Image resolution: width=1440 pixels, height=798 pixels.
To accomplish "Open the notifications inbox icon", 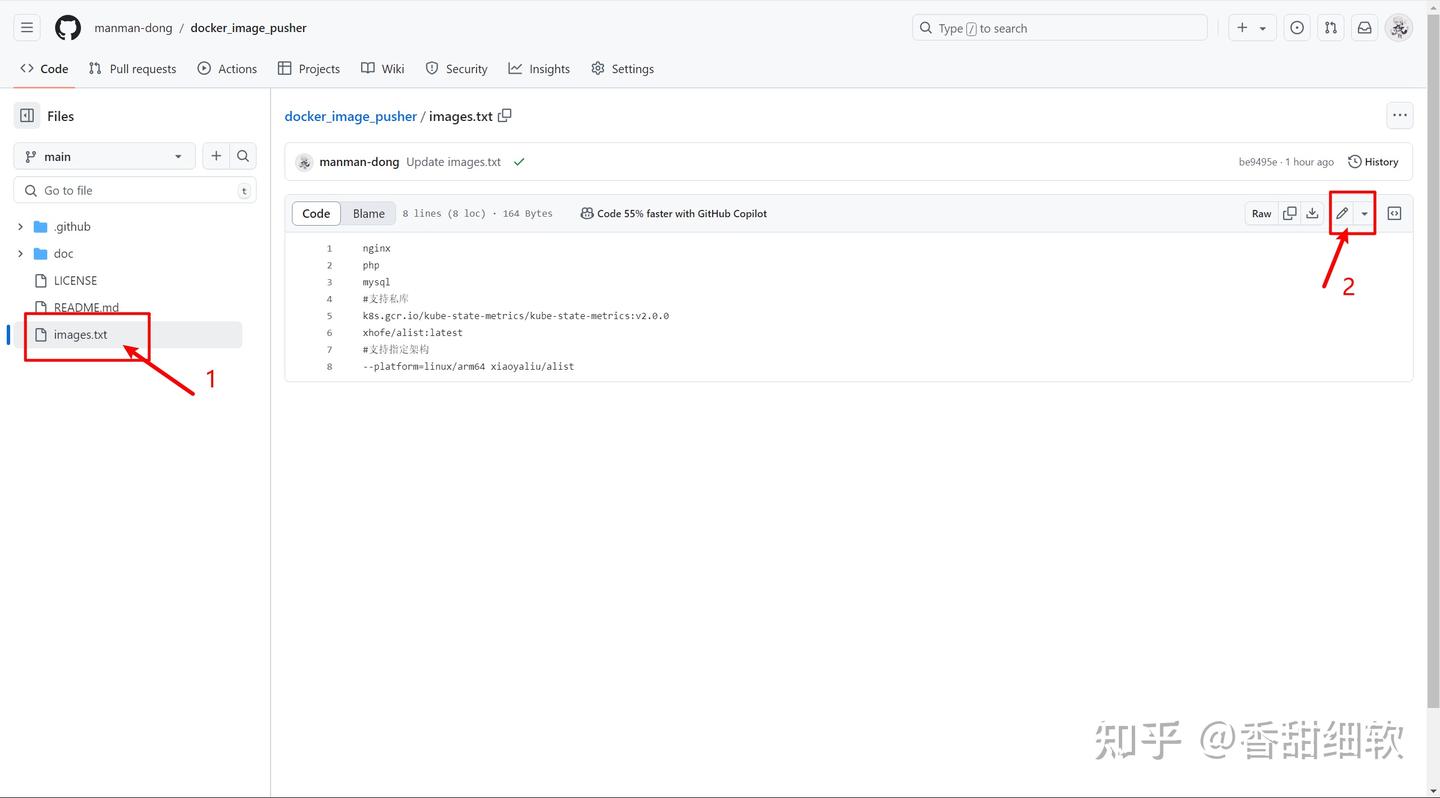I will [1364, 27].
